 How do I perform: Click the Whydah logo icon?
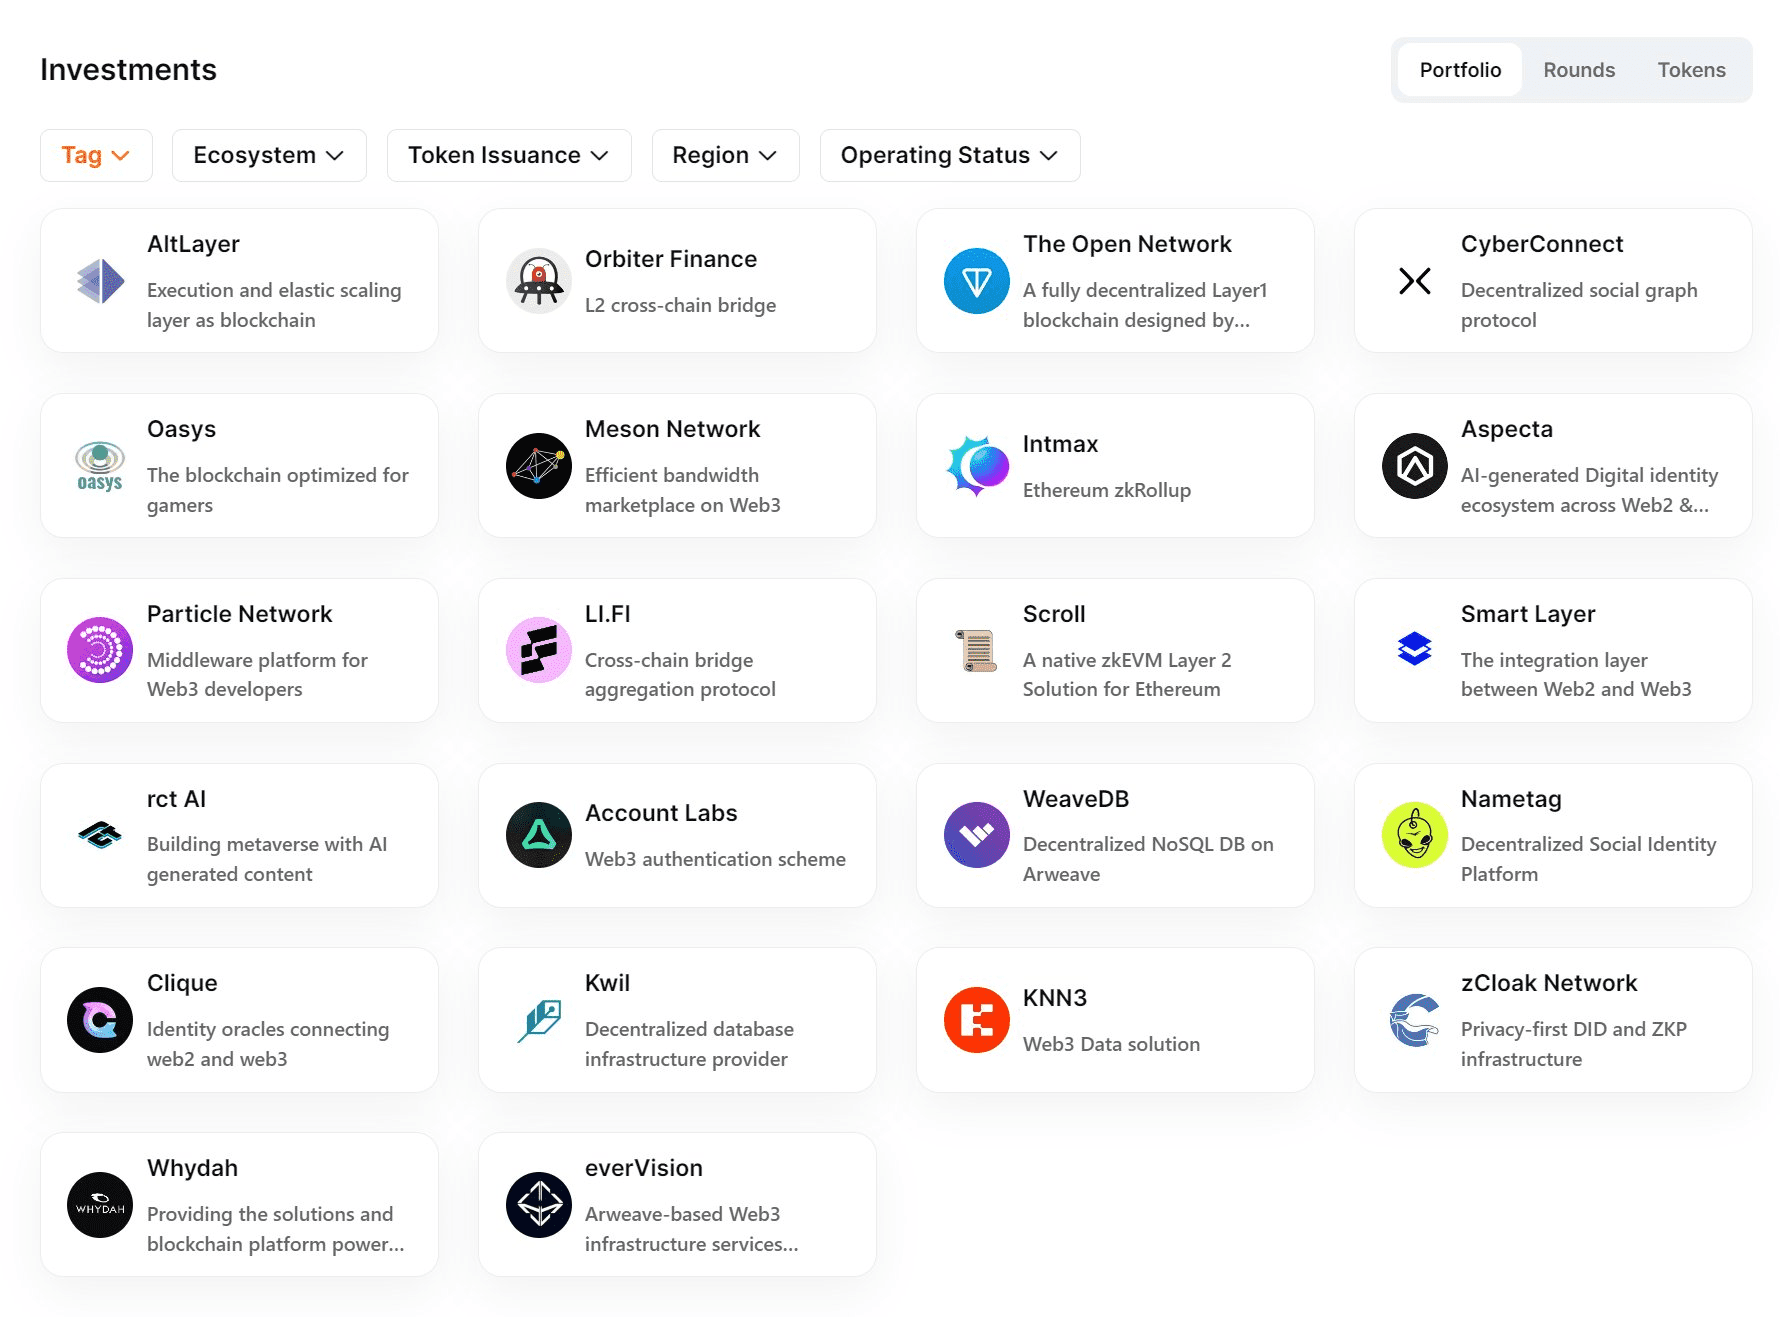pyautogui.click(x=100, y=1205)
